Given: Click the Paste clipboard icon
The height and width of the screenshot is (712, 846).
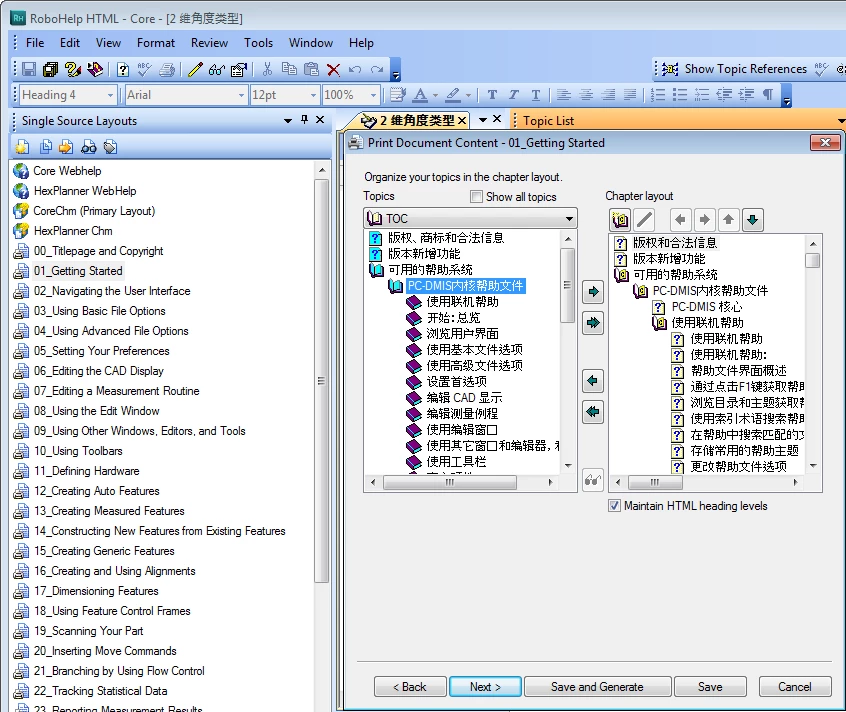Looking at the screenshot, I should (311, 69).
